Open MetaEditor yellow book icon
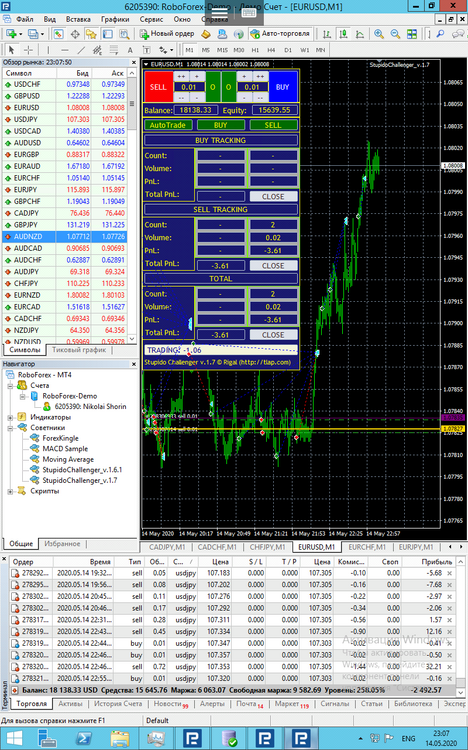This screenshot has height=750, width=468. (x=206, y=34)
